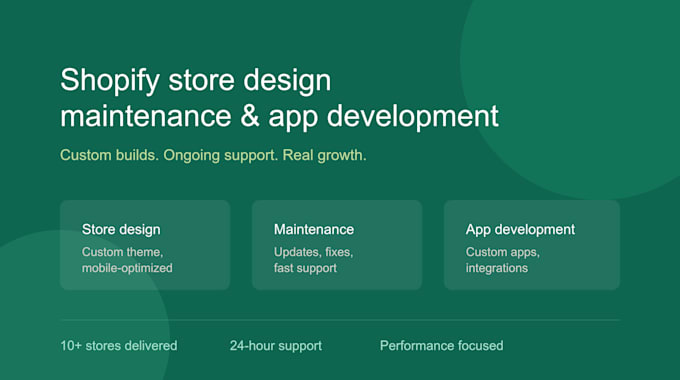The width and height of the screenshot is (680, 380).
Task: Click the '10+ stores delivered' stat
Action: pyautogui.click(x=119, y=346)
